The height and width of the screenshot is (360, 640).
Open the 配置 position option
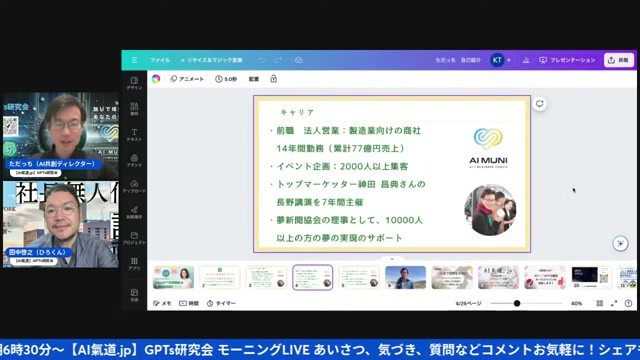pyautogui.click(x=254, y=79)
